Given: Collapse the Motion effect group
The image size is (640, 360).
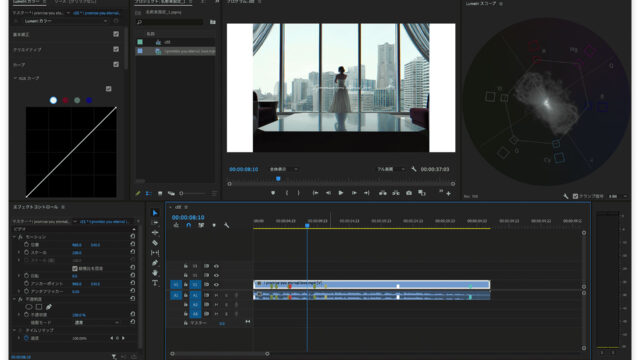Looking at the screenshot, I should pos(14,237).
